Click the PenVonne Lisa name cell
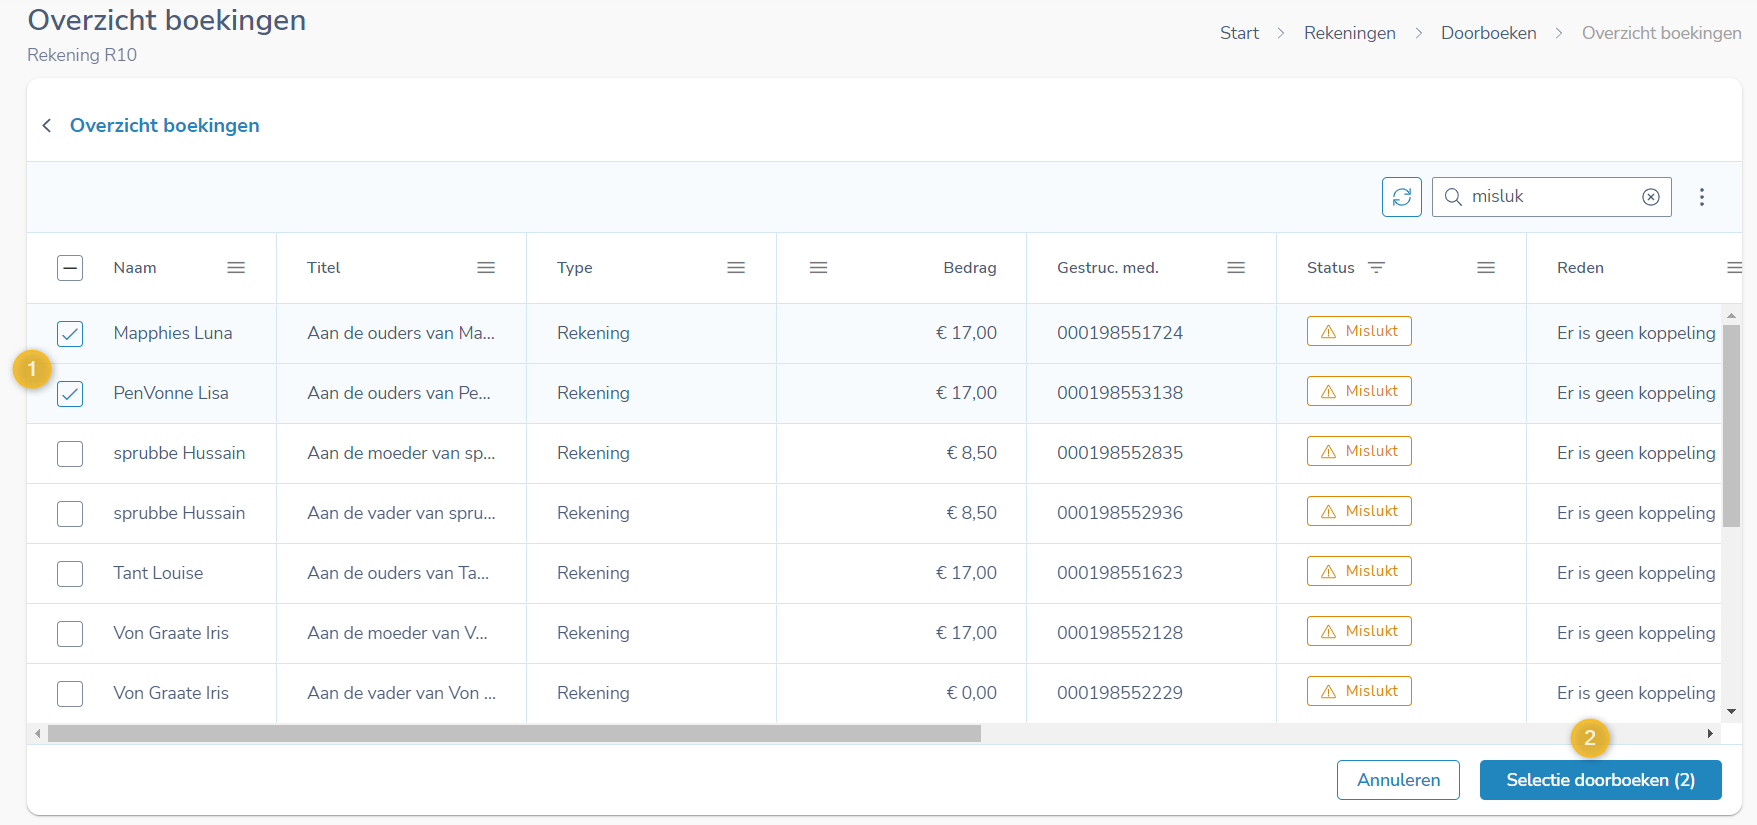Screen dimensions: 1757x825 (x=171, y=393)
